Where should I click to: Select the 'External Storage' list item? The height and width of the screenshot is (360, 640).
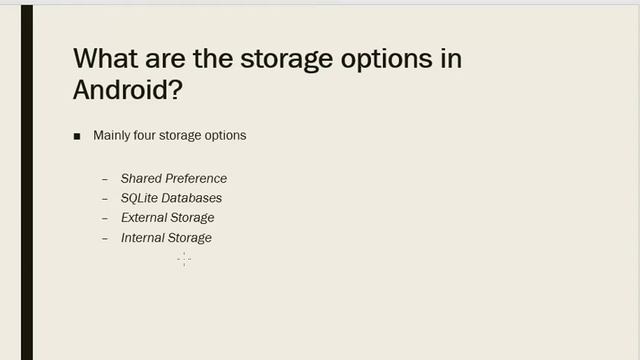(x=167, y=218)
